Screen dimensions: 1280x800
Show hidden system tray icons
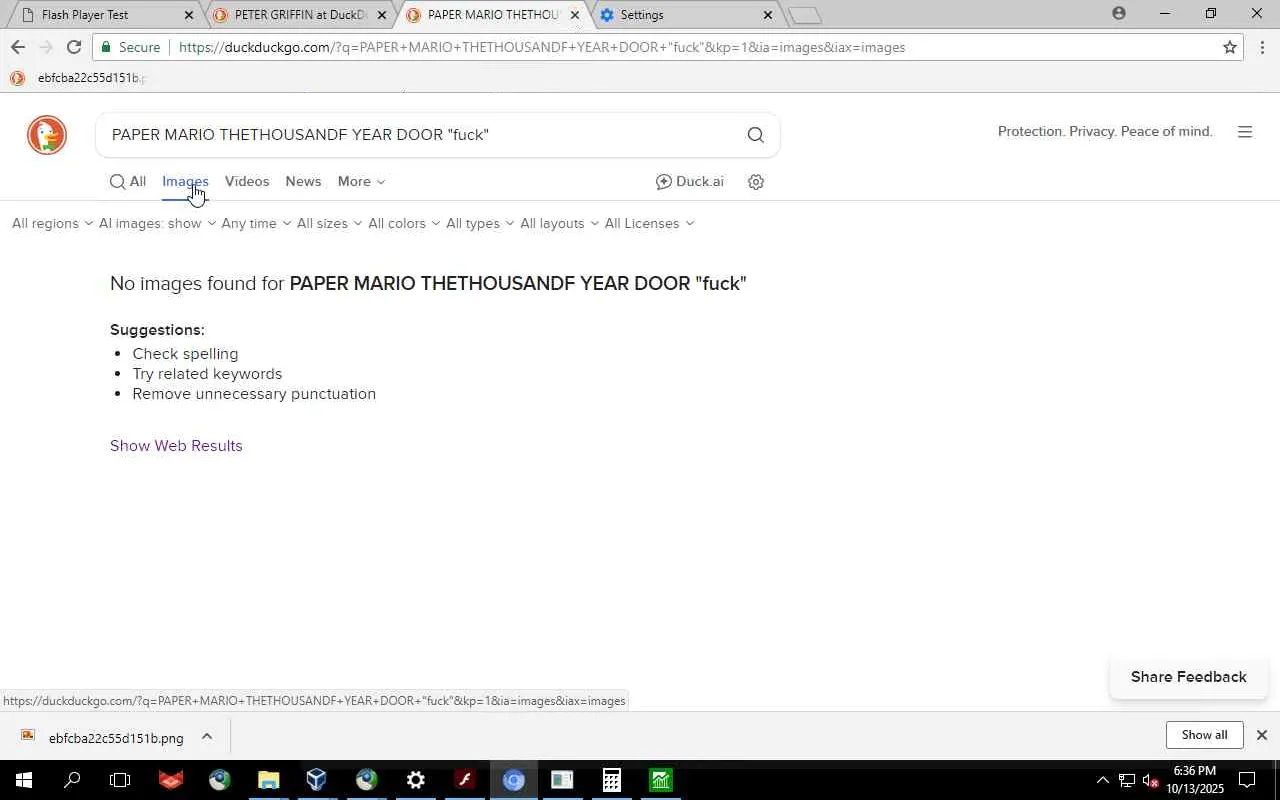[x=1103, y=780]
